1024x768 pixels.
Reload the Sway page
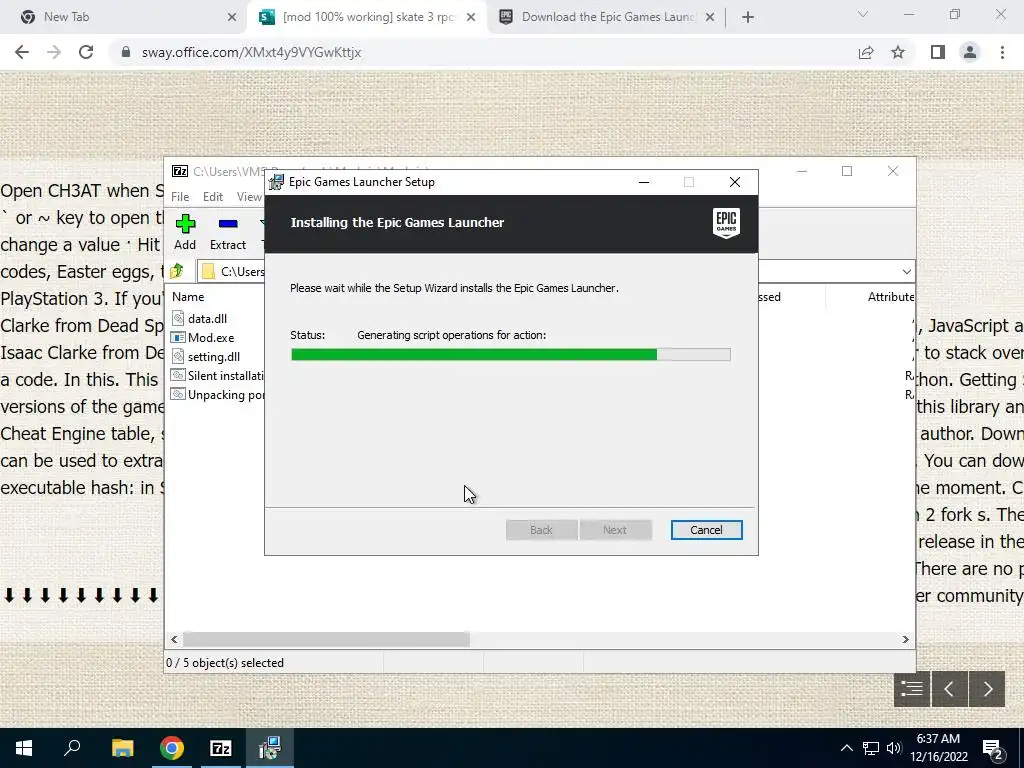86,52
